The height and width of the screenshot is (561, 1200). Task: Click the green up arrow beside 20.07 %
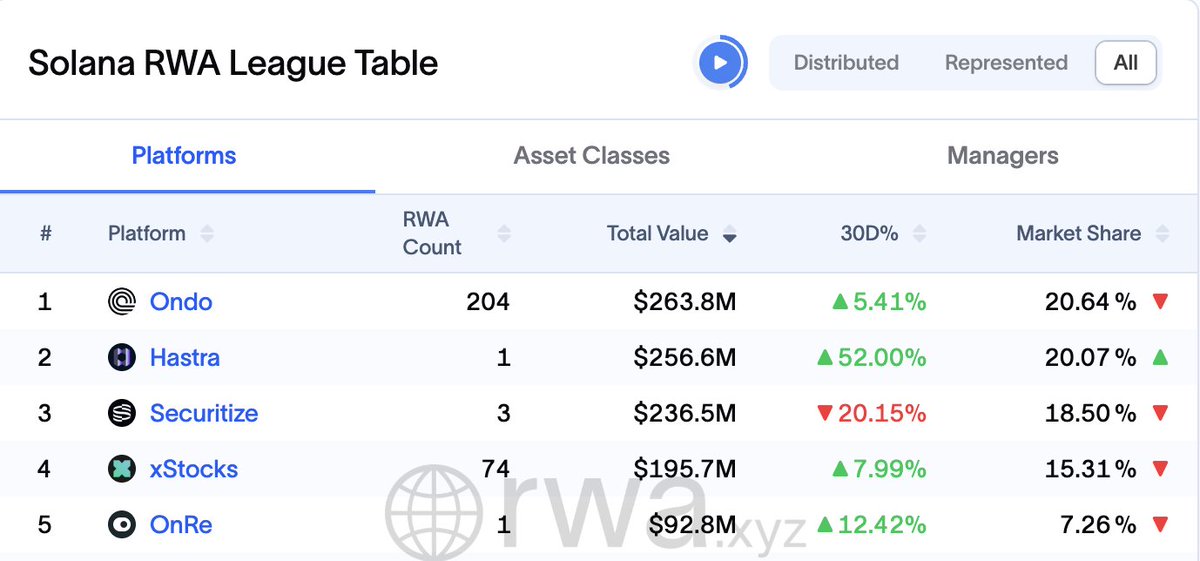(1160, 357)
